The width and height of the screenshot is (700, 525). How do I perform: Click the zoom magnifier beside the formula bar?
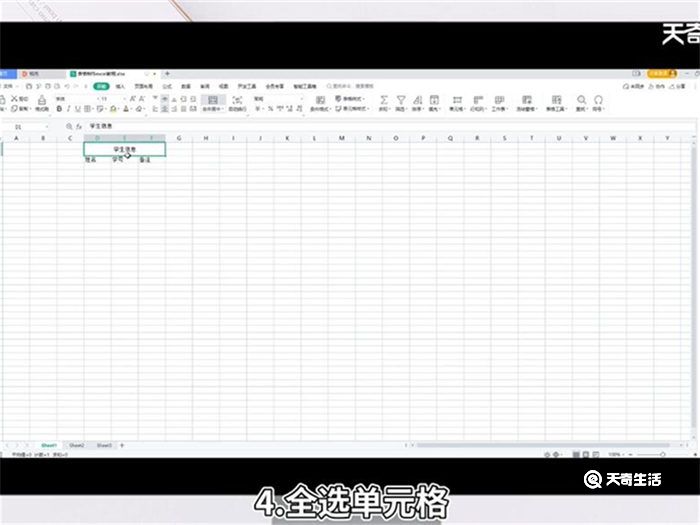[69, 126]
